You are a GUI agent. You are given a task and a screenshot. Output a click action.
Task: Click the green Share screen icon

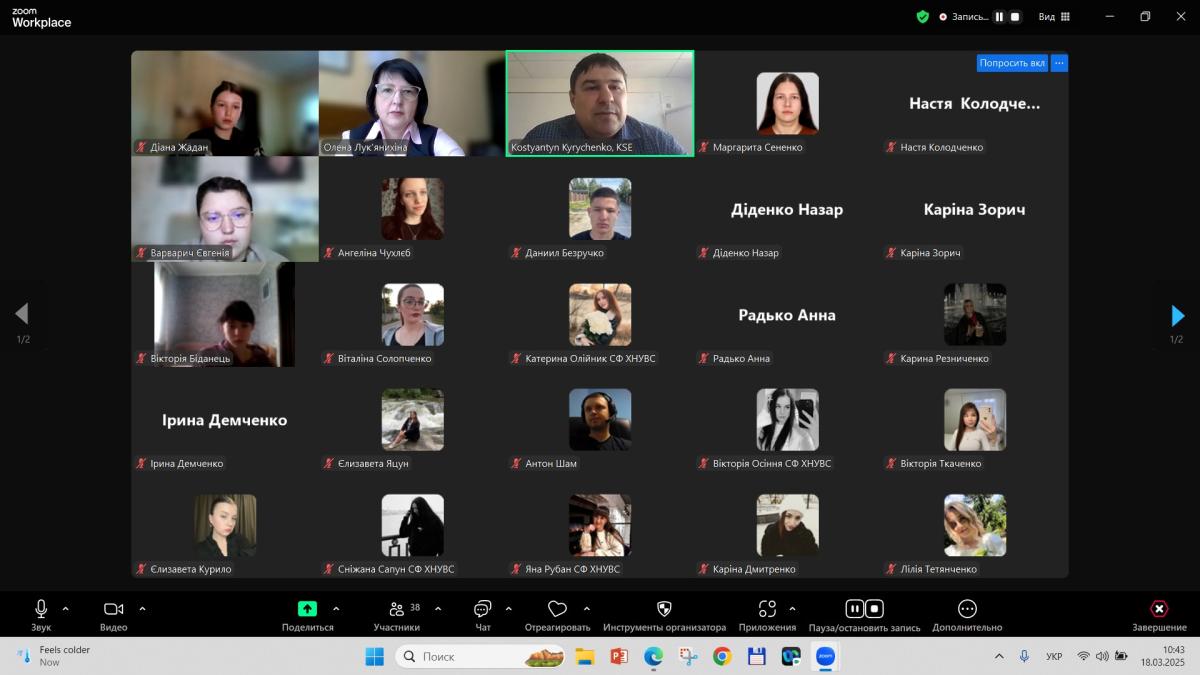[x=307, y=609]
